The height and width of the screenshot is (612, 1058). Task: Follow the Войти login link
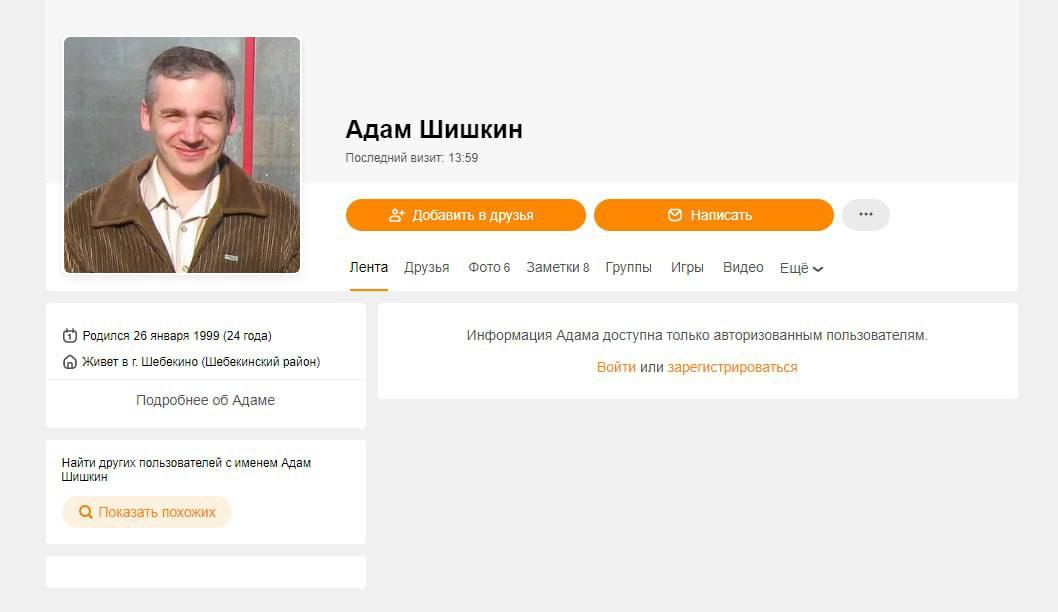click(x=616, y=367)
